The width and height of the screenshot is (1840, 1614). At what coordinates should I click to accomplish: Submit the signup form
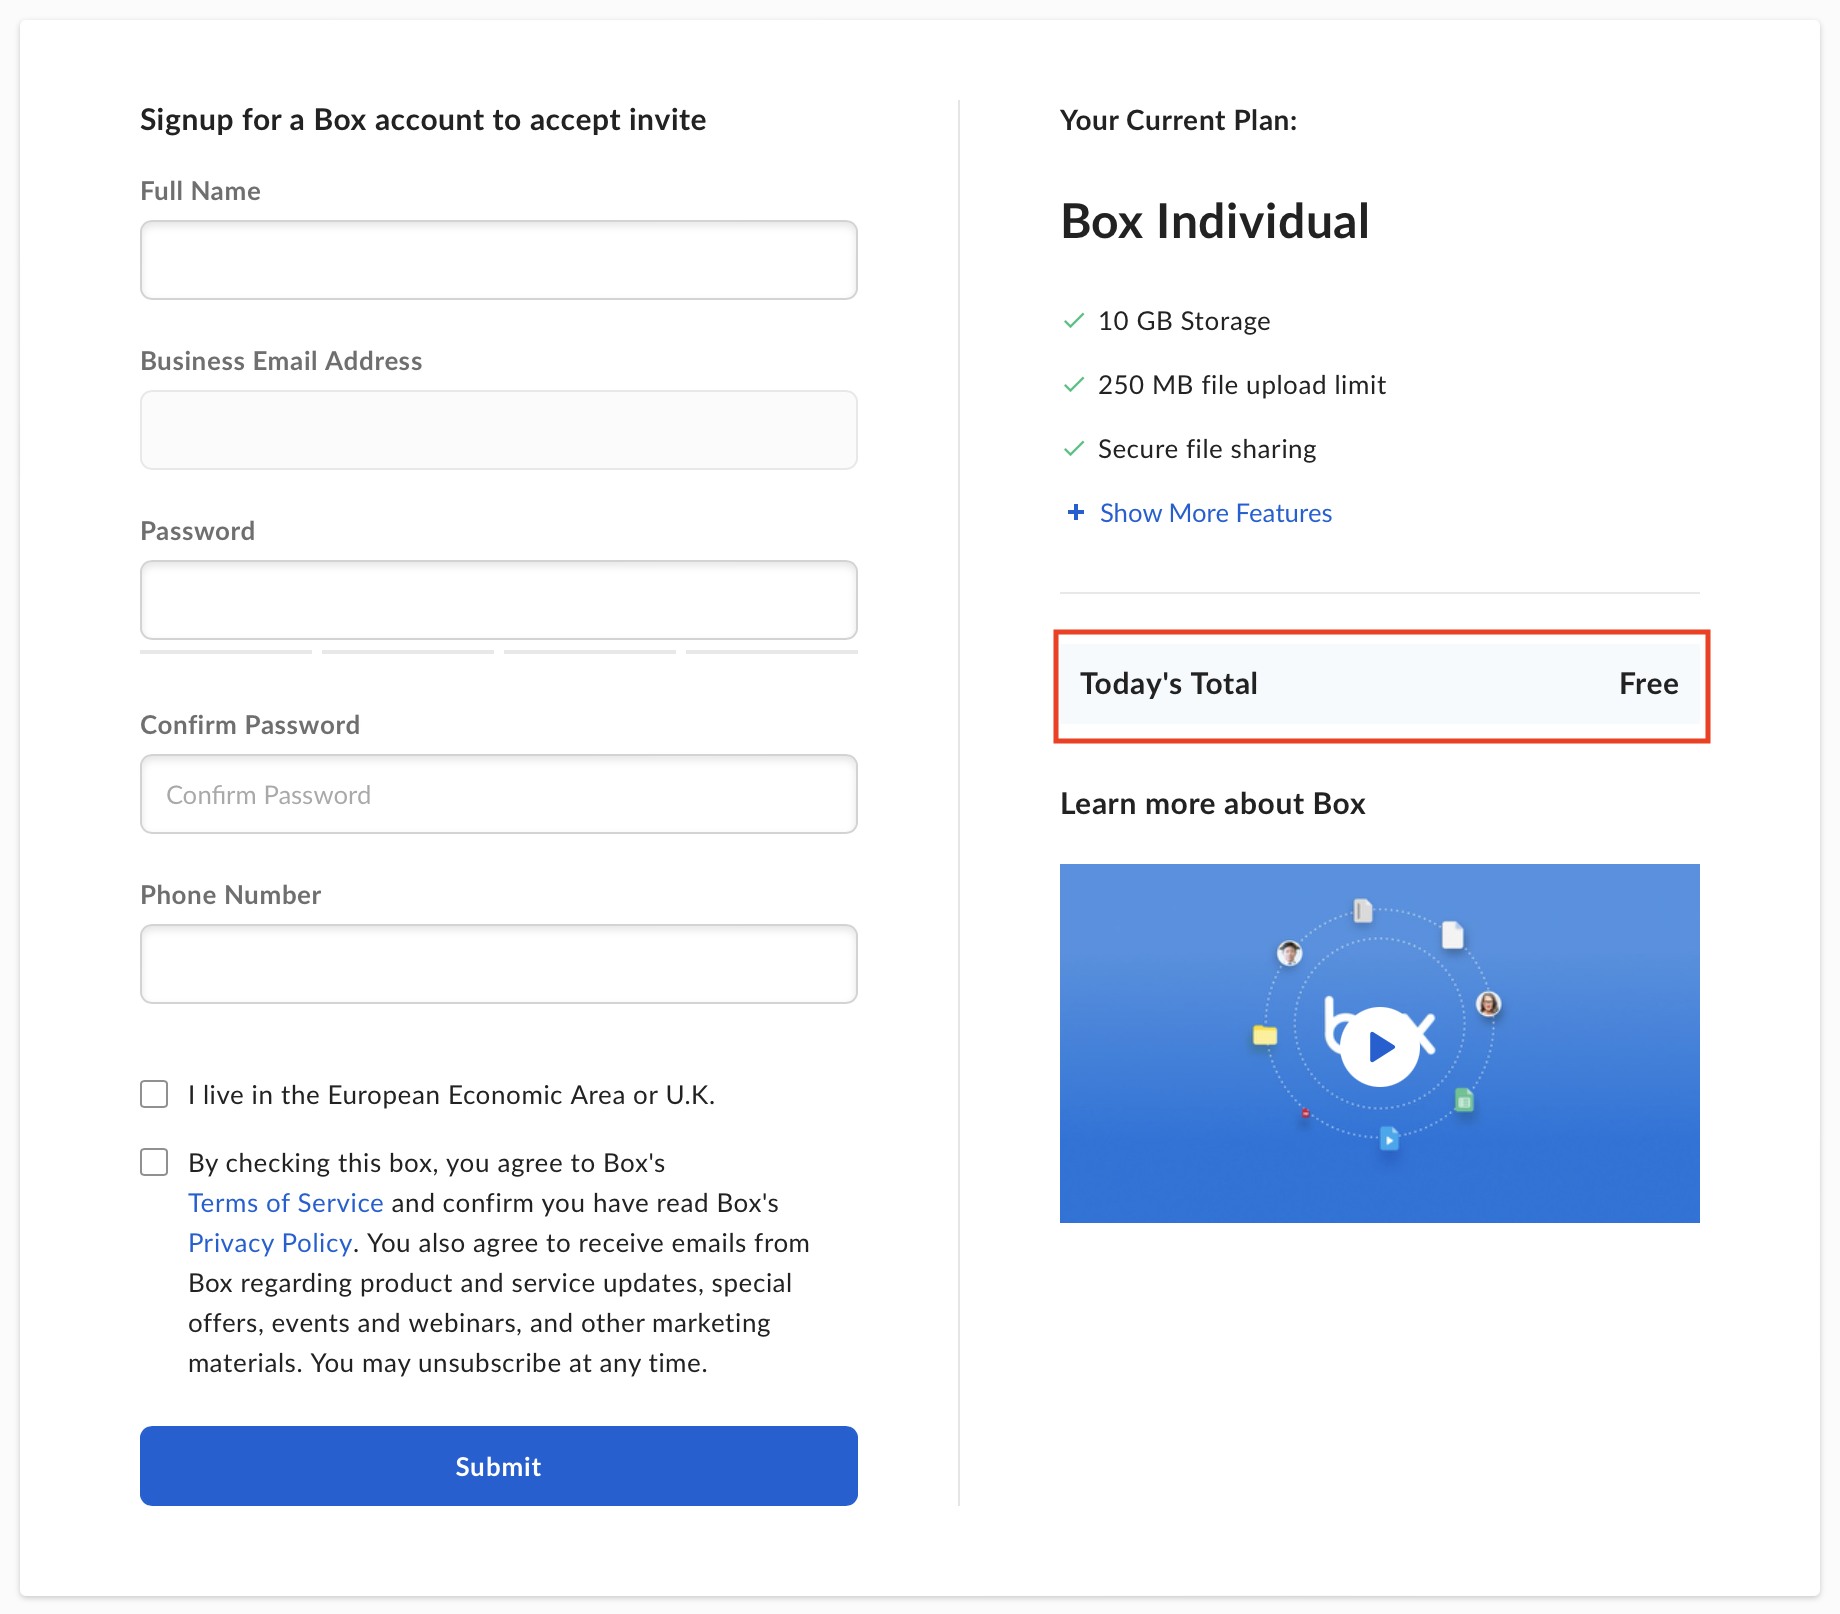click(499, 1466)
